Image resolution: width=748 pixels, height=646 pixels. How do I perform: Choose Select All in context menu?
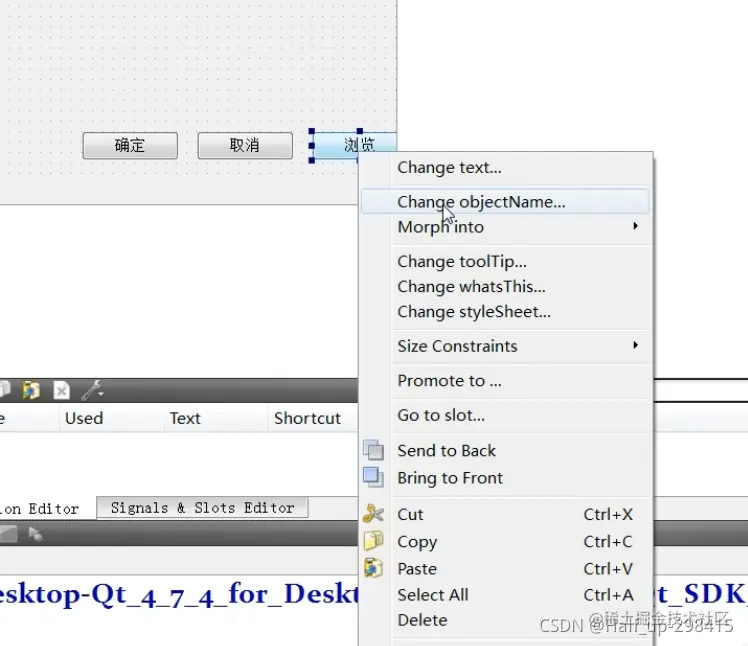coord(506,595)
